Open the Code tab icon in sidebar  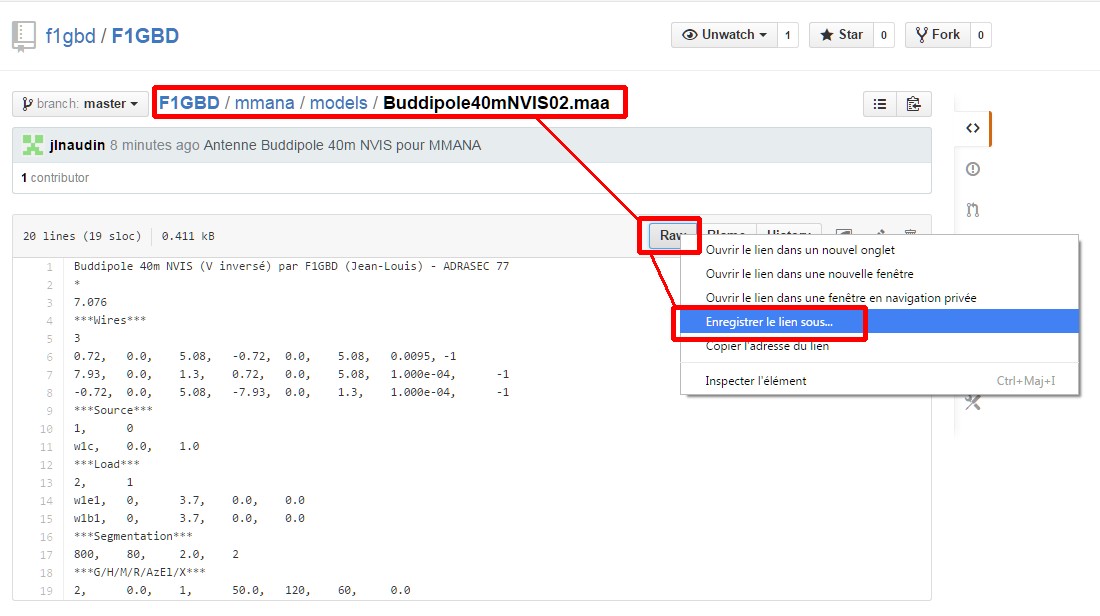coord(972,128)
